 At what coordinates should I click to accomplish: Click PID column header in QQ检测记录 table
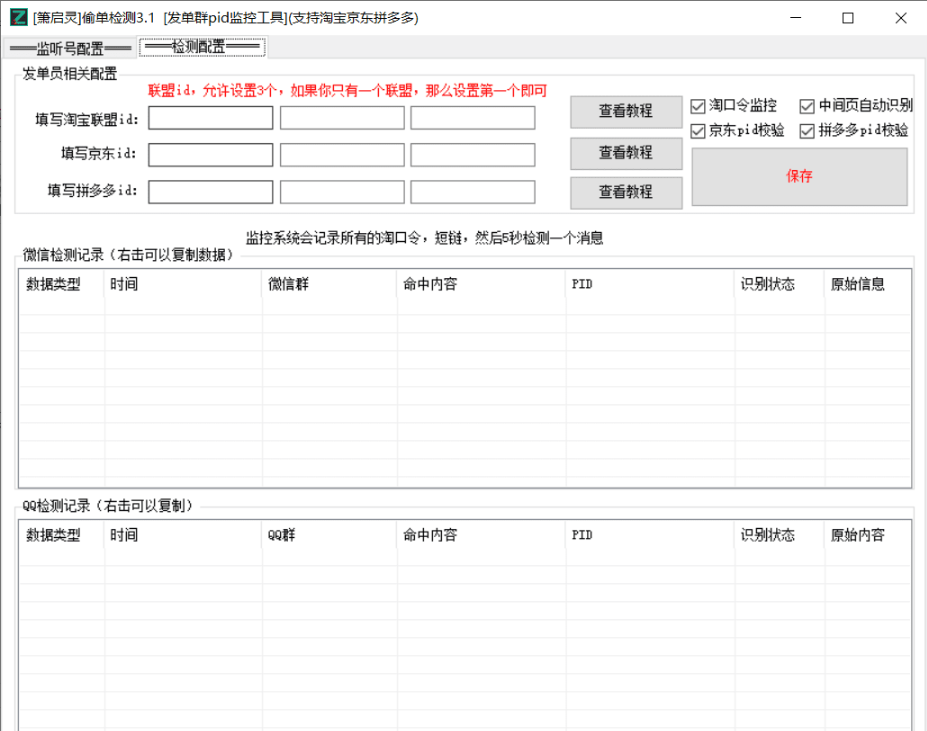650,535
